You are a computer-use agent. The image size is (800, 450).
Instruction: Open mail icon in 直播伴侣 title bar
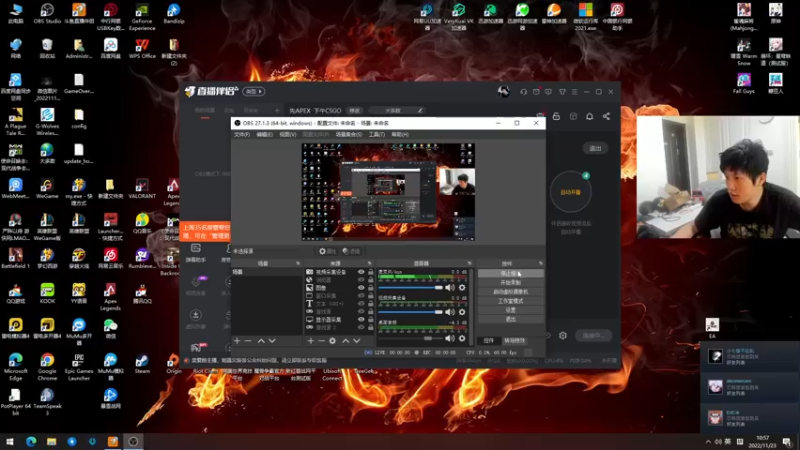(536, 92)
